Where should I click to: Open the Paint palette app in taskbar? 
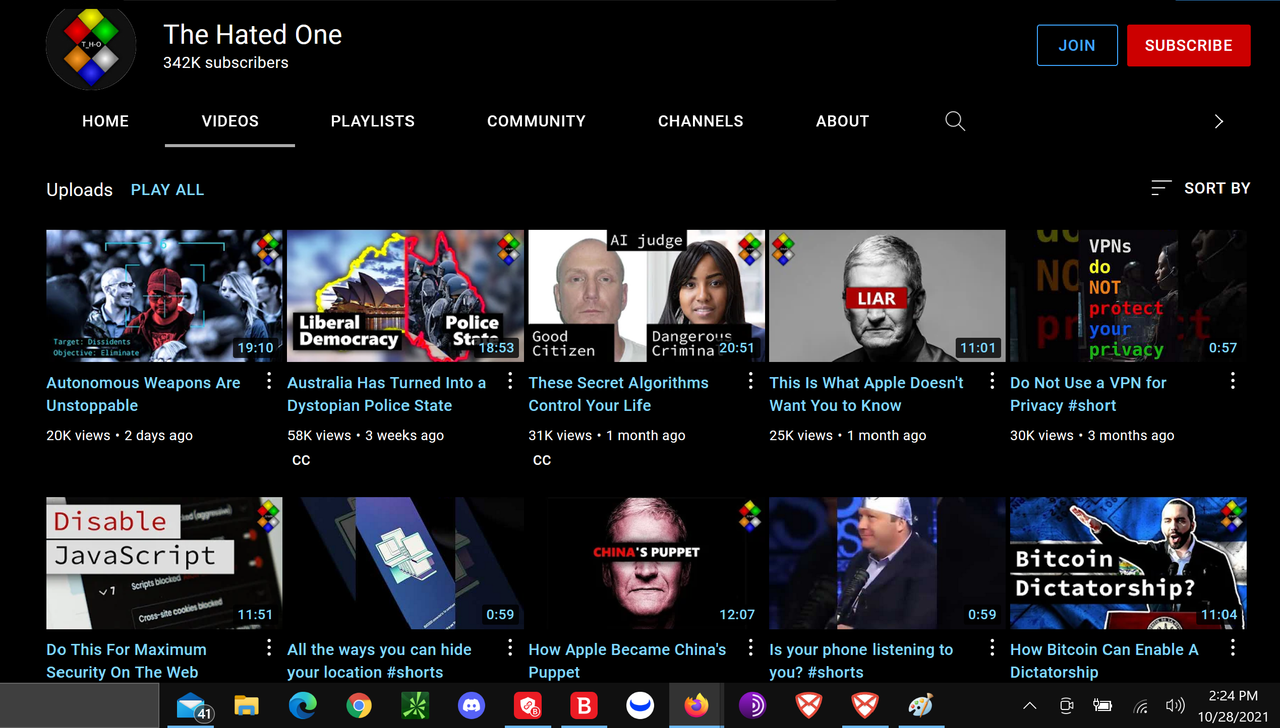tap(921, 706)
